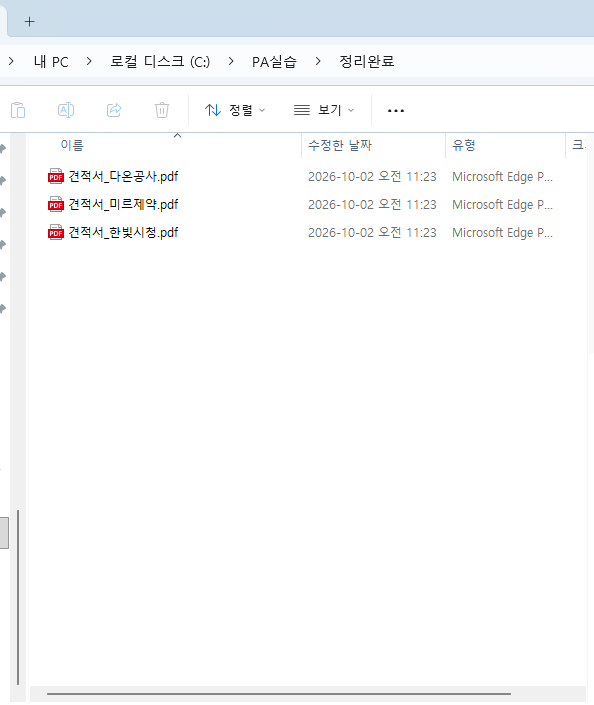
Task: Click the Paste clipboard icon
Action: point(18,110)
